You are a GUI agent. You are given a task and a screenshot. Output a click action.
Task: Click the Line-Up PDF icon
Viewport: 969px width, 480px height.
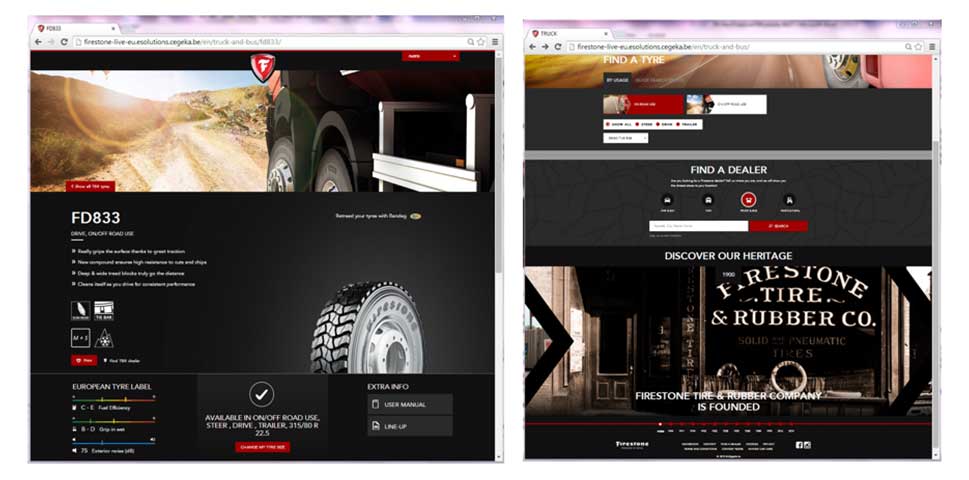375,426
